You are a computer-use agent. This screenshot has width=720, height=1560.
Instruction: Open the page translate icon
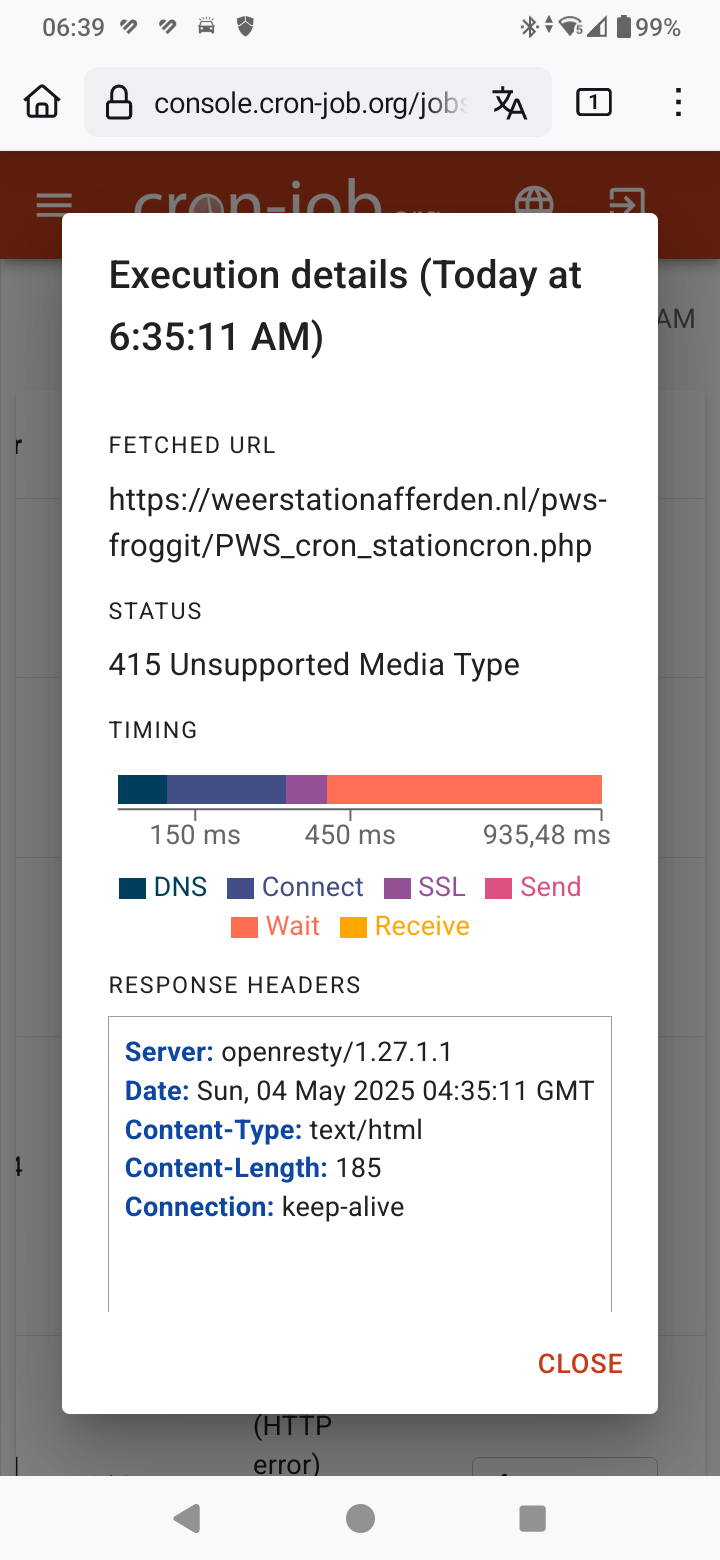[x=509, y=102]
